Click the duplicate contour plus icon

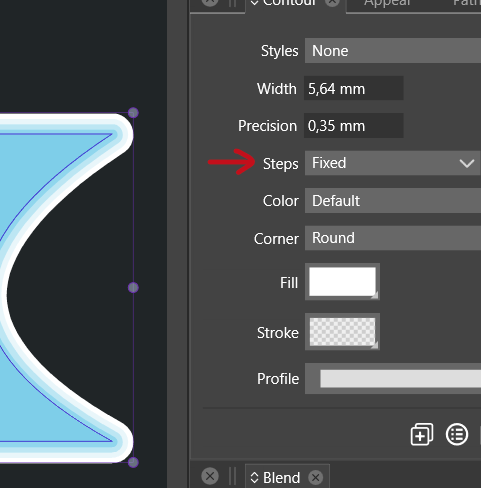(x=422, y=434)
